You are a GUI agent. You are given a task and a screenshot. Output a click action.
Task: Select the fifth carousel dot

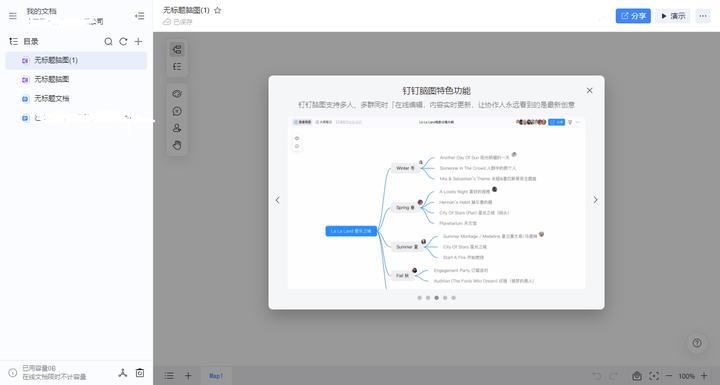pos(454,298)
